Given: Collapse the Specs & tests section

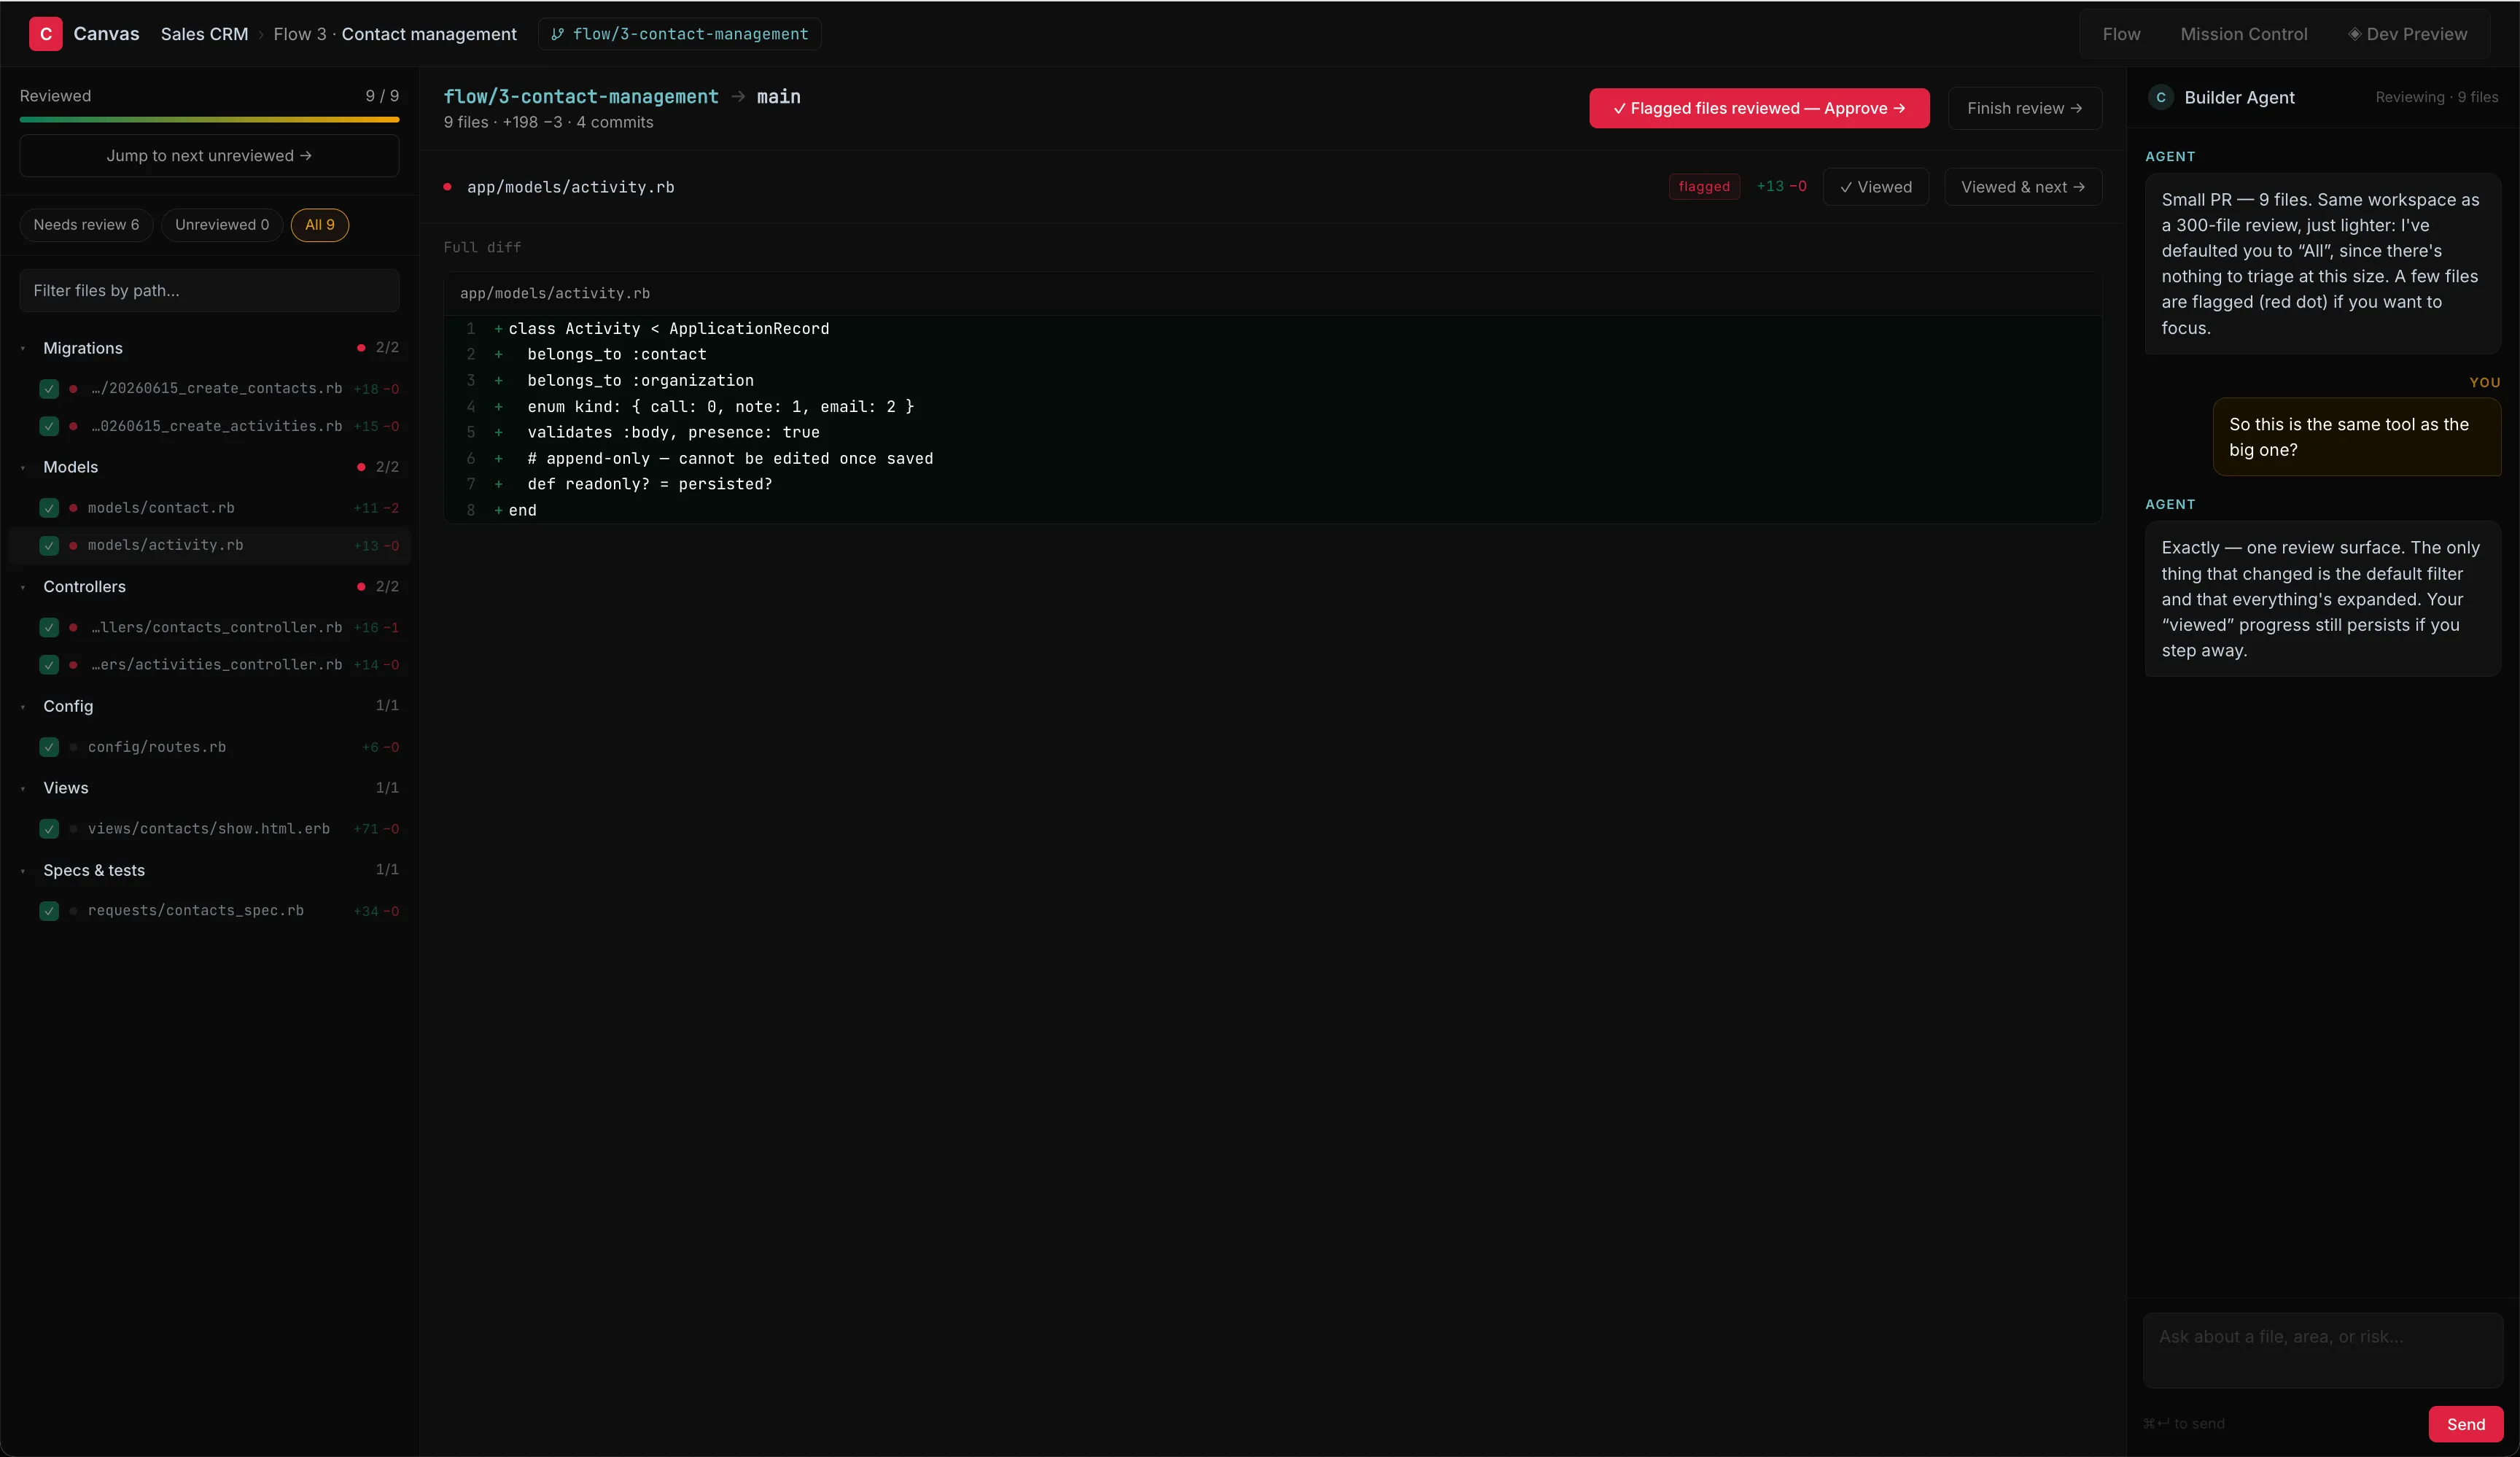Looking at the screenshot, I should pos(23,871).
